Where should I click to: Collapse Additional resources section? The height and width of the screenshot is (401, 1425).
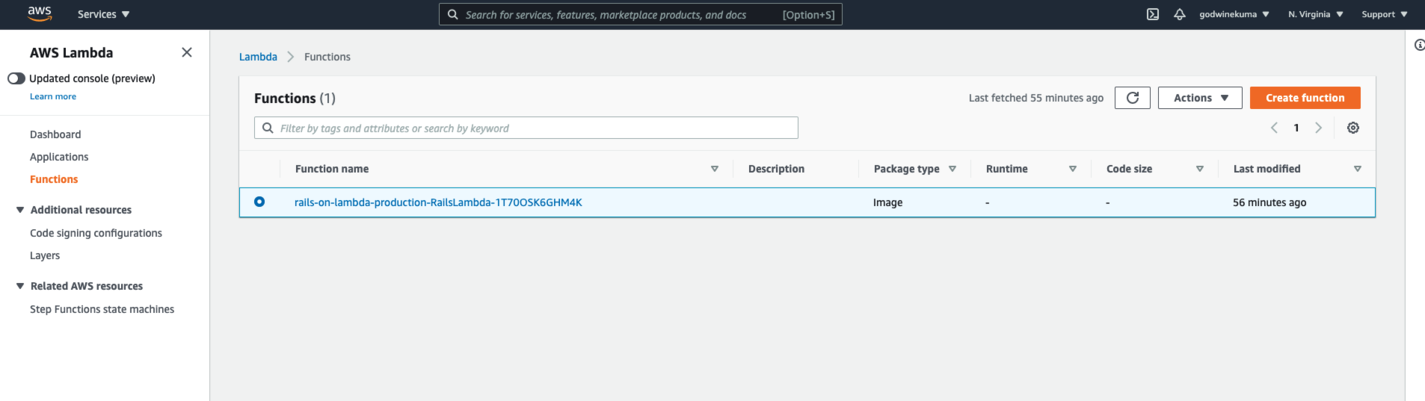pyautogui.click(x=21, y=210)
